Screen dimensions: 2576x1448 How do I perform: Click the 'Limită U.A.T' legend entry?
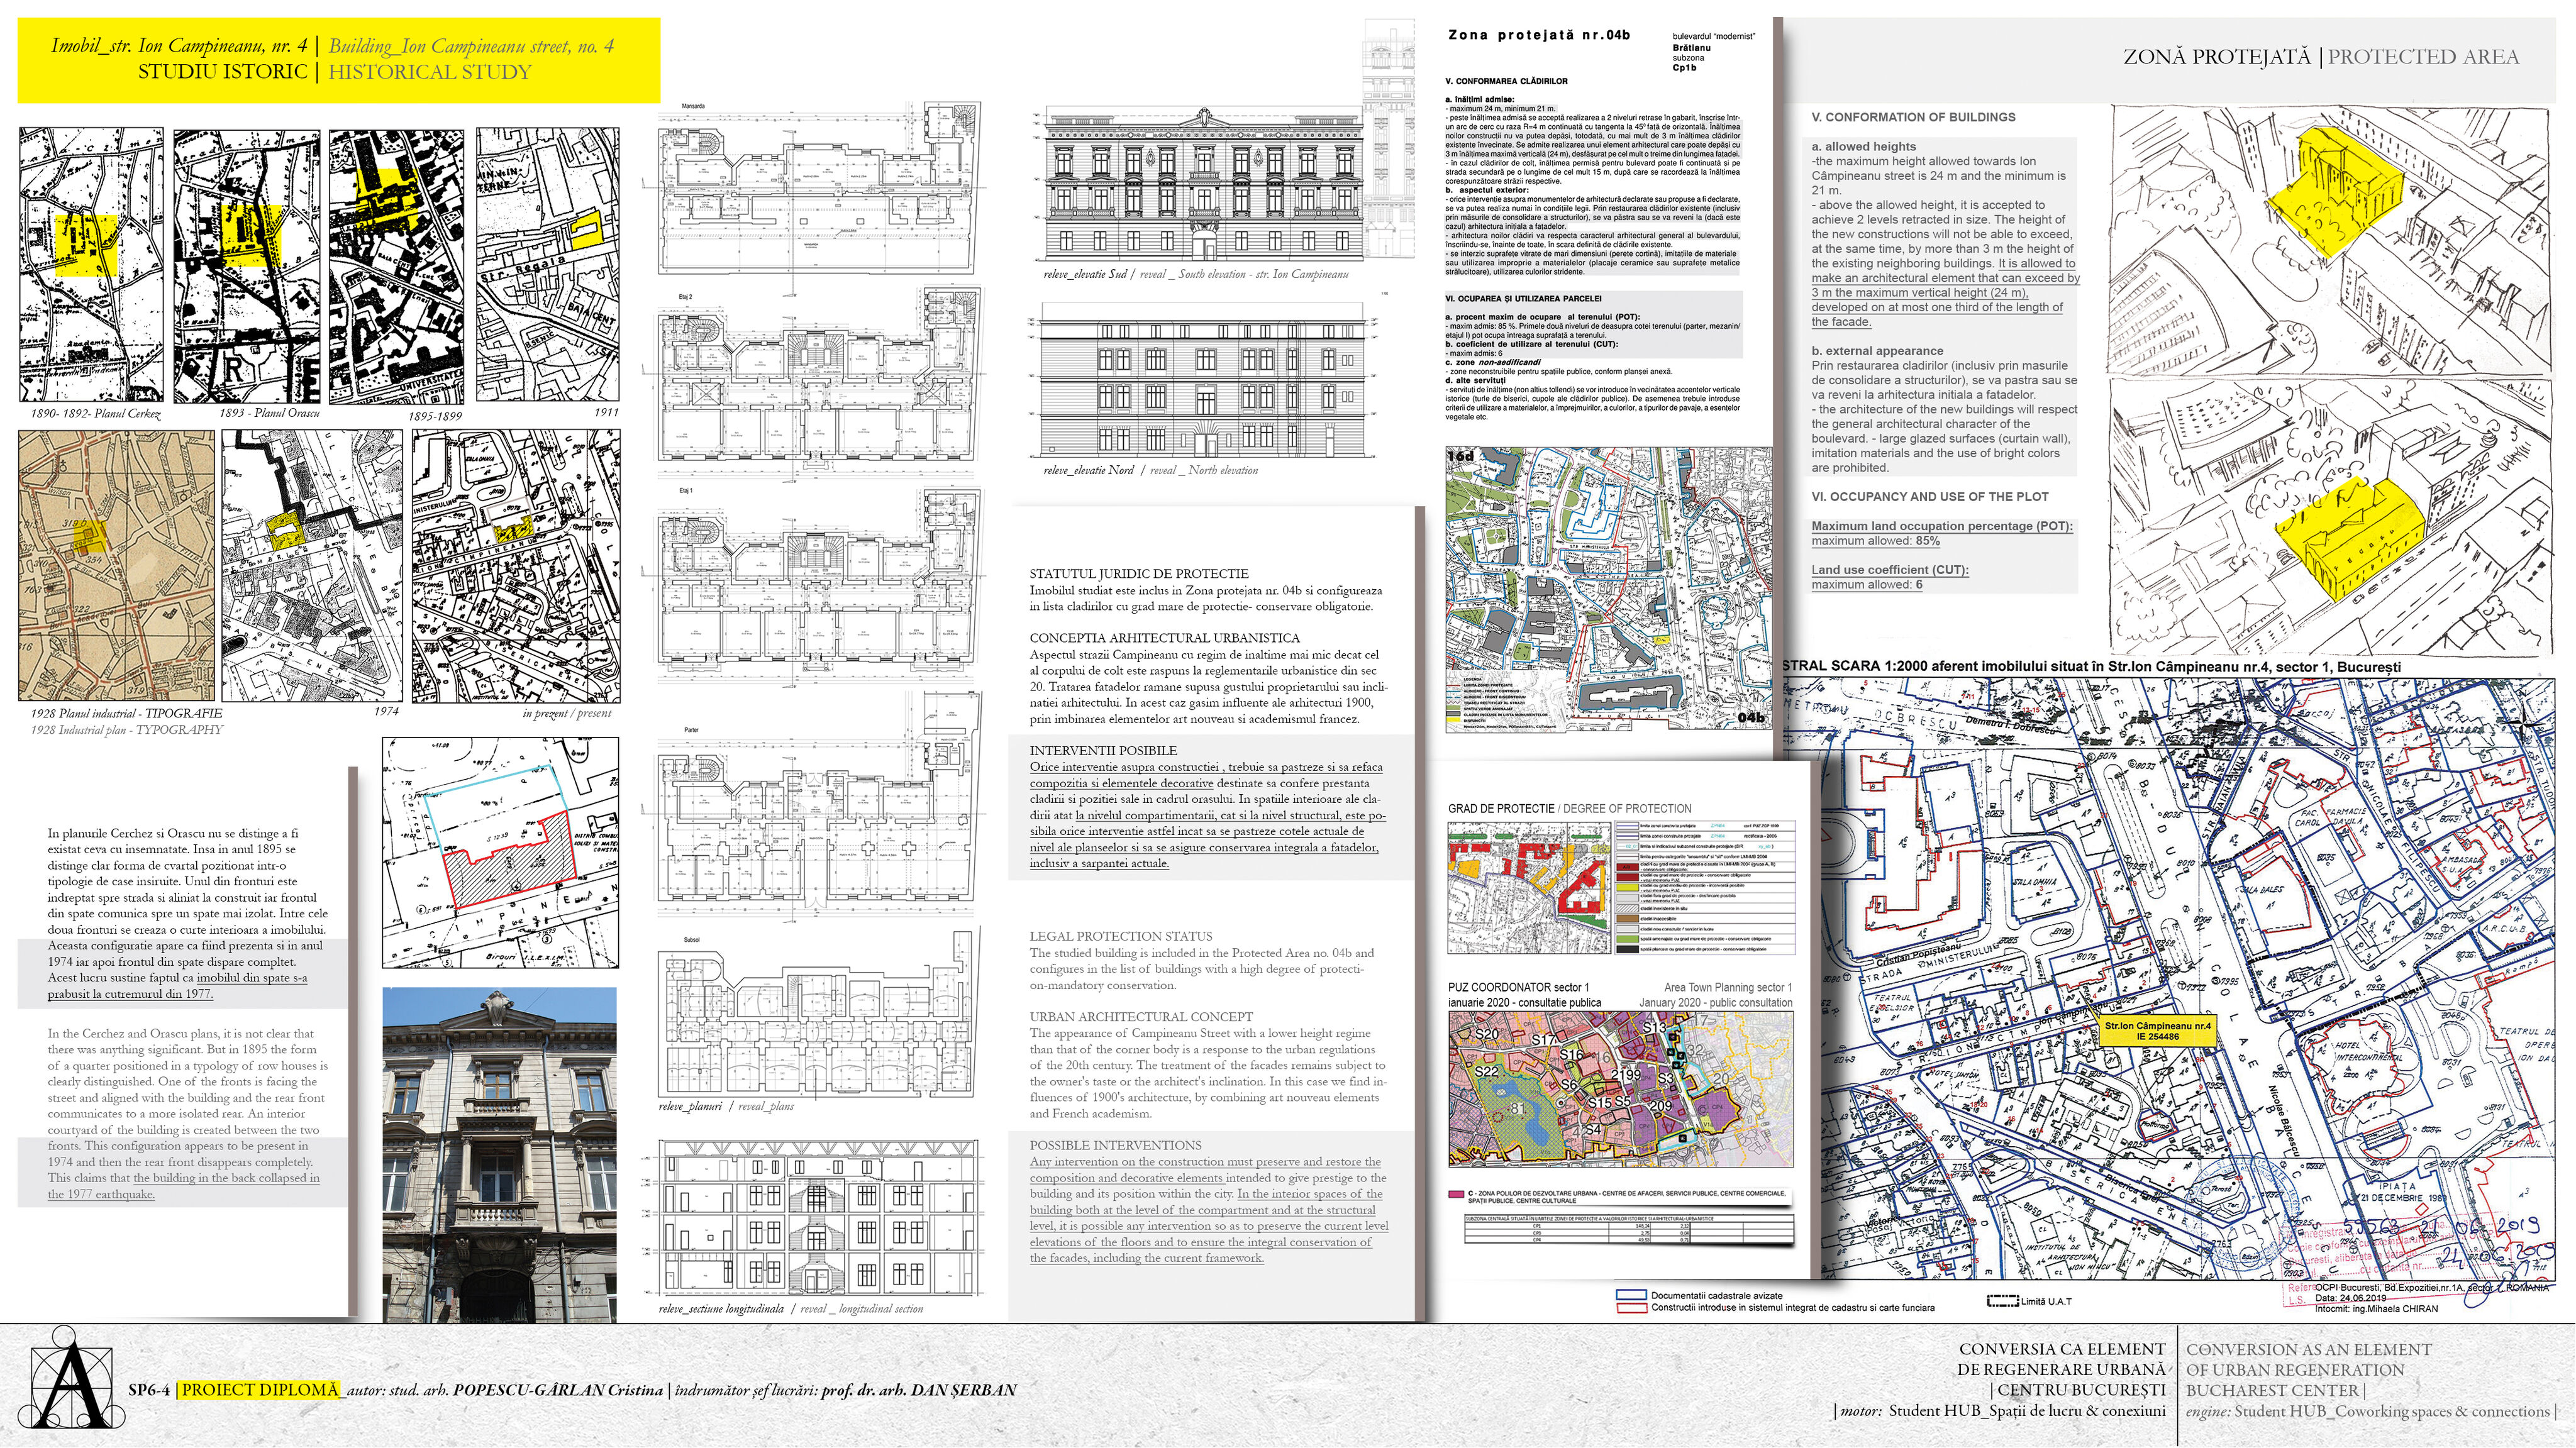(2029, 1302)
